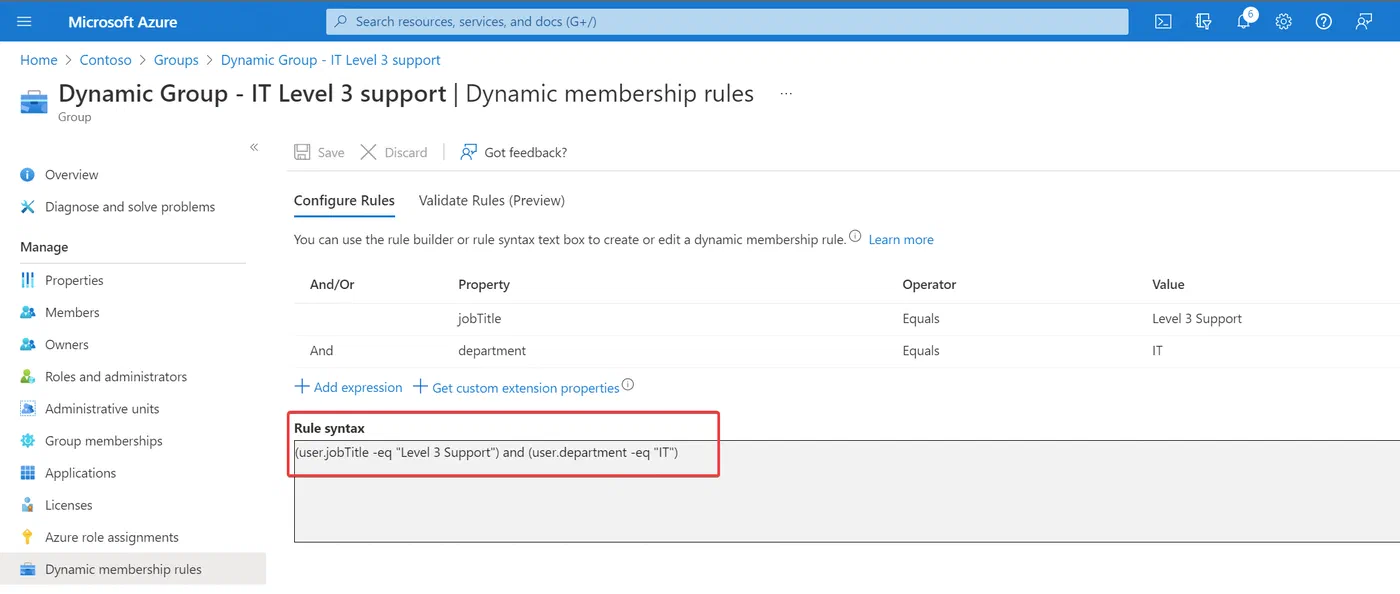Open Group memberships page
The image size is (1400, 594).
click(104, 441)
